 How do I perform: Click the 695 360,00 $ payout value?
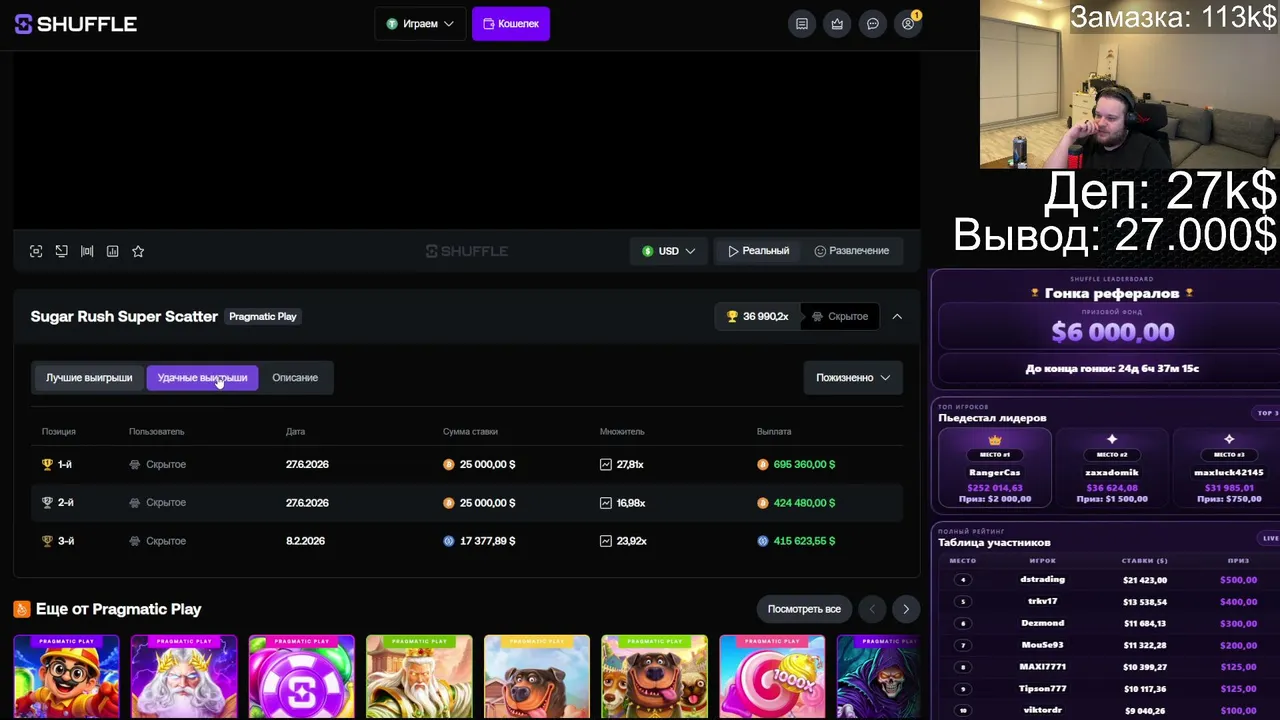click(x=804, y=464)
